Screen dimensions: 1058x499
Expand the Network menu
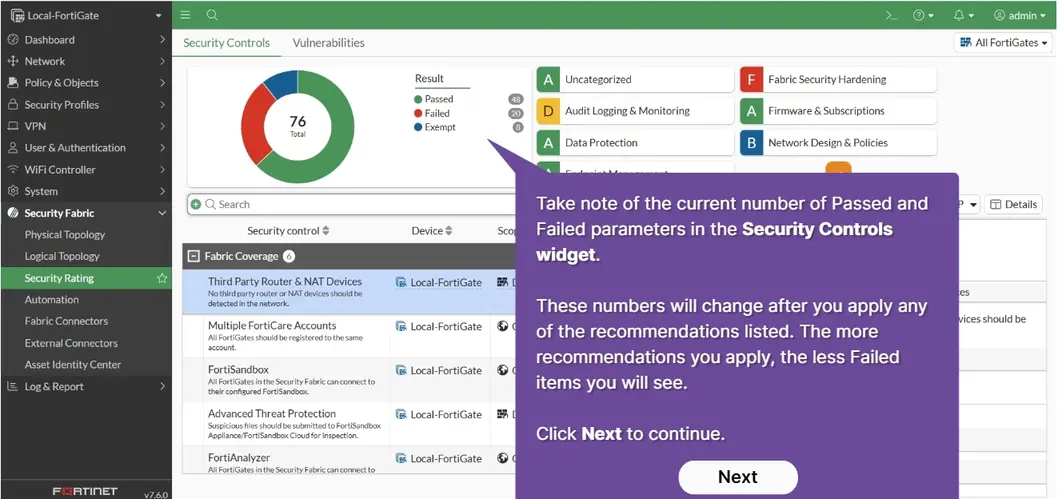click(x=86, y=61)
